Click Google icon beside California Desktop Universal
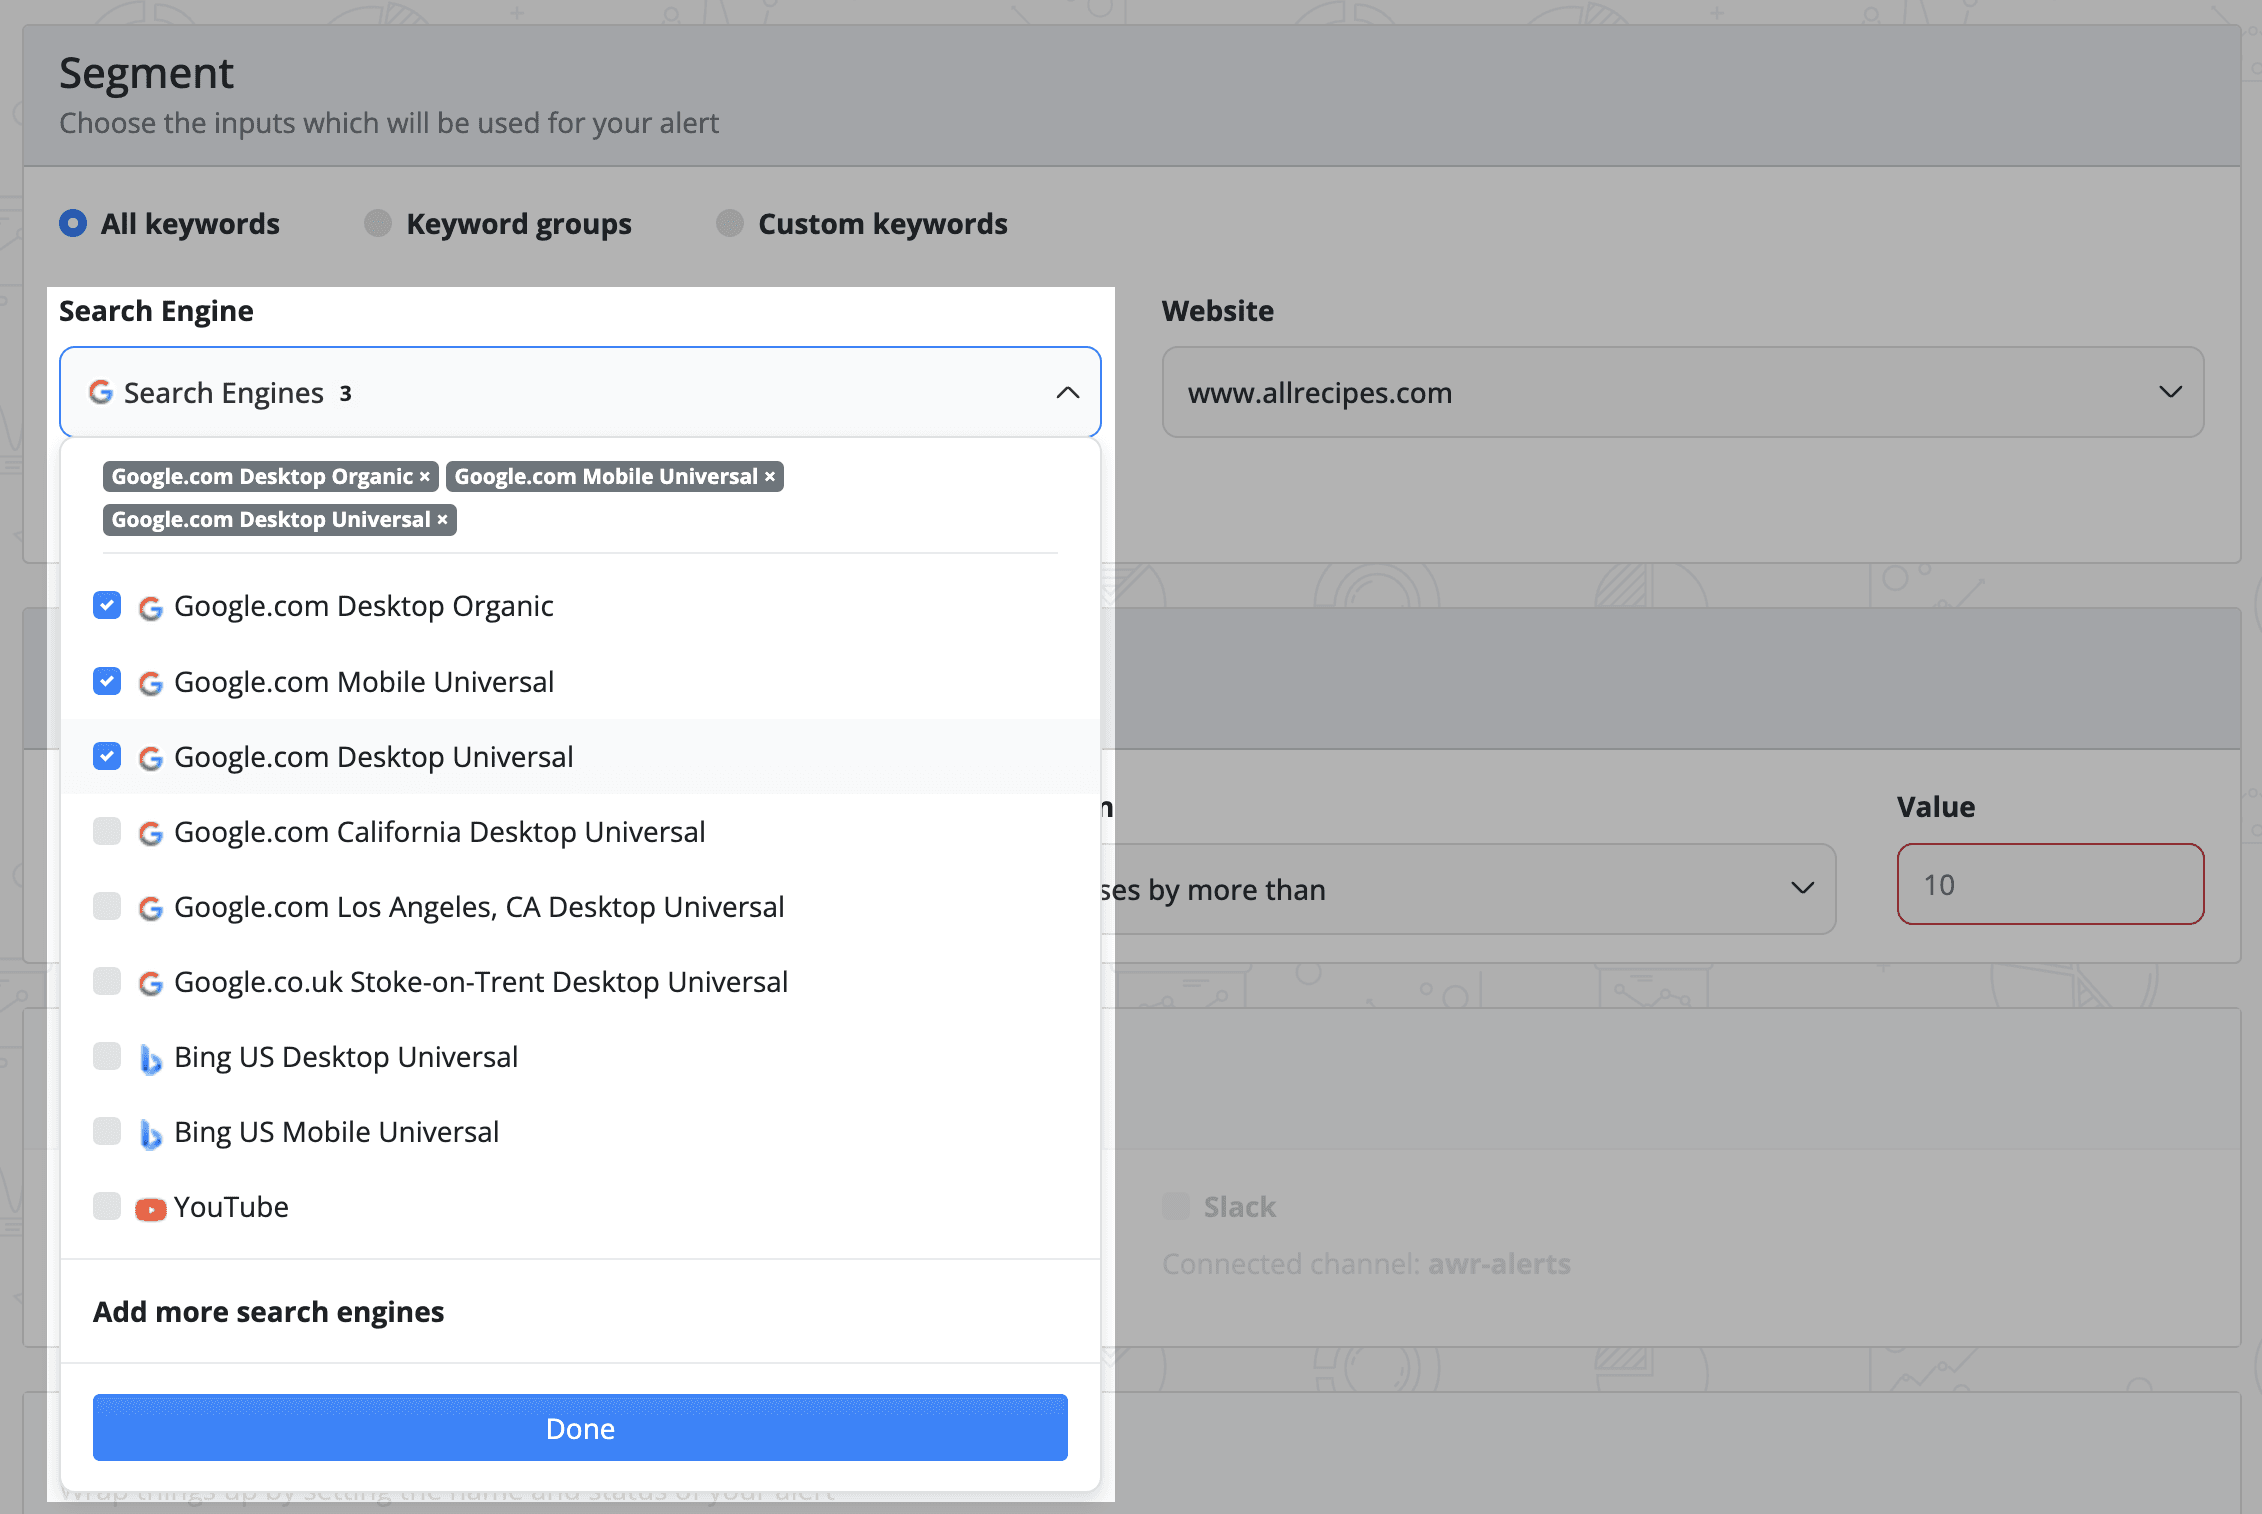 (151, 834)
